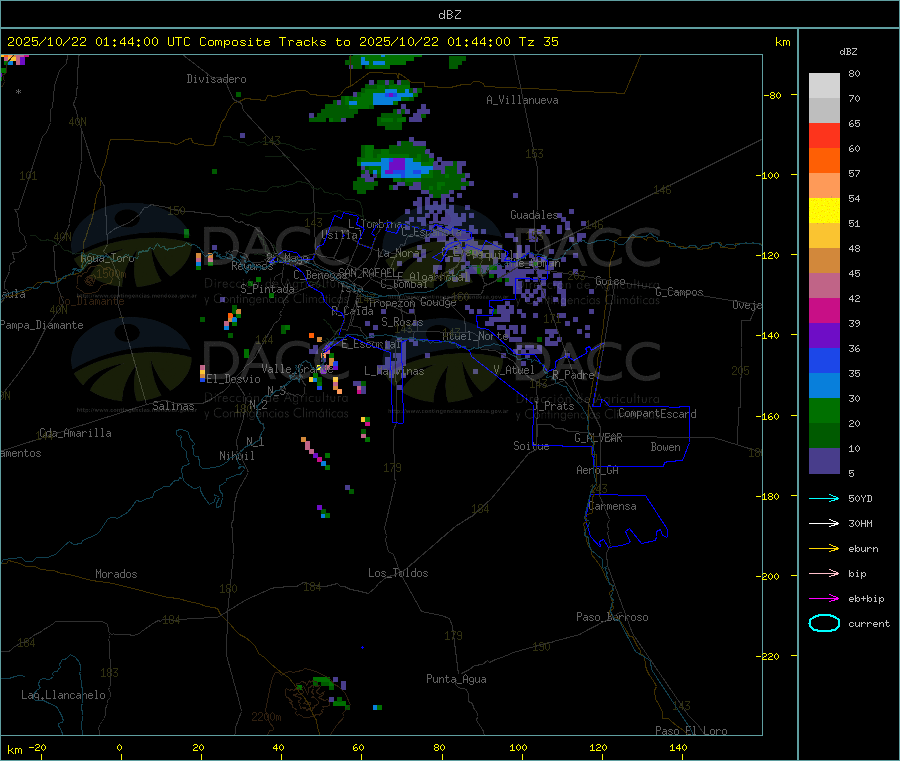Pick the slate-purple 5 dBZ color swatch
This screenshot has height=761, width=900.
coord(824,461)
